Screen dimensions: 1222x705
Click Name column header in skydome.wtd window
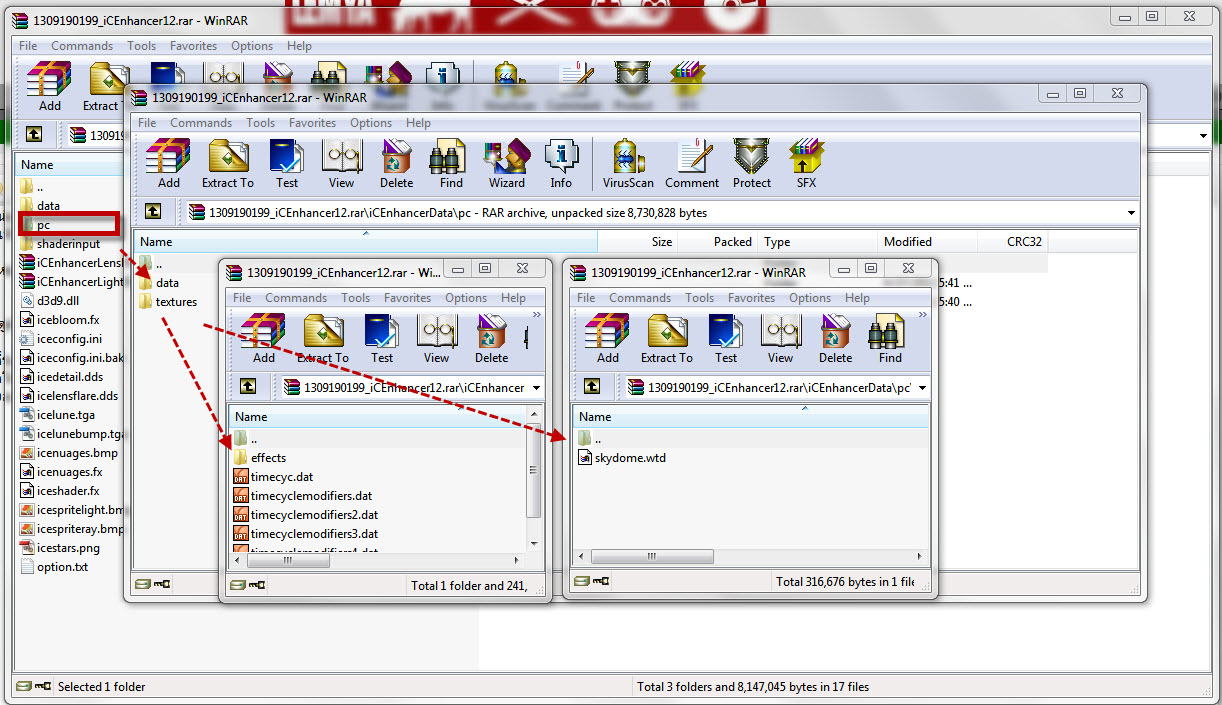[x=751, y=417]
